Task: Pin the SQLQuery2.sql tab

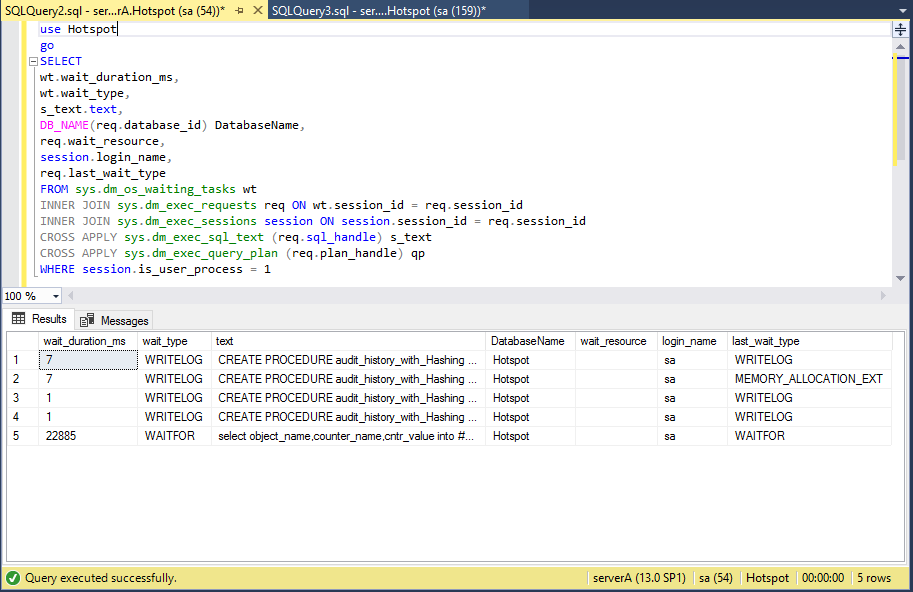Action: tap(239, 10)
